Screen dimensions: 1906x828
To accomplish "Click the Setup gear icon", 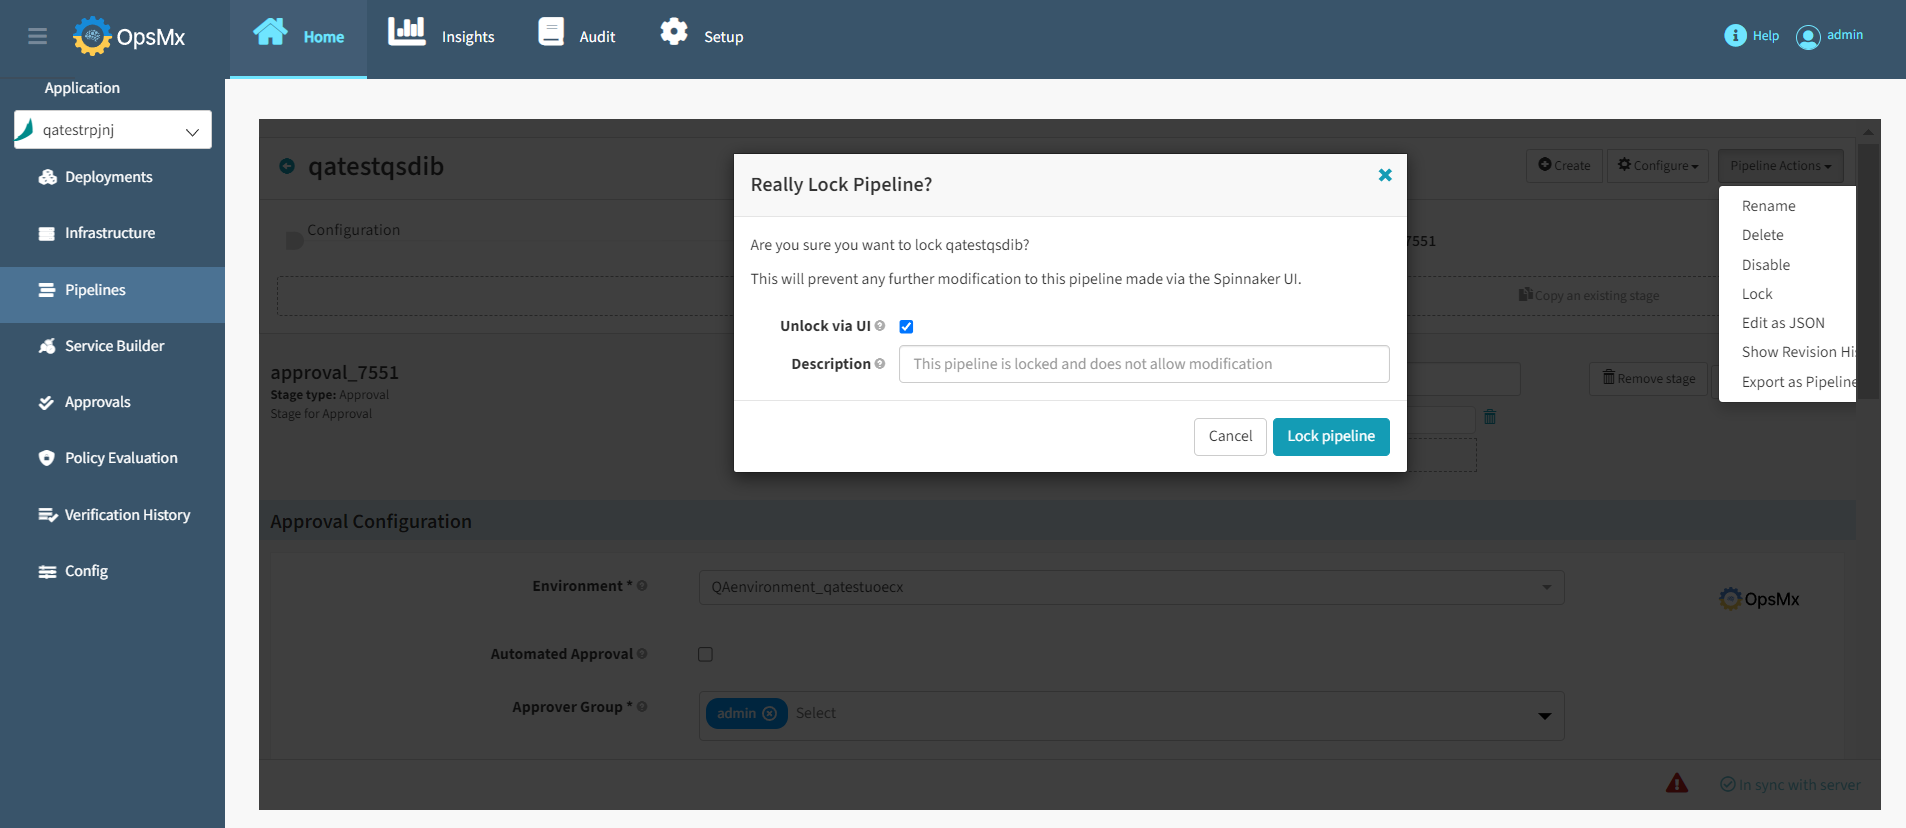I will [x=674, y=33].
